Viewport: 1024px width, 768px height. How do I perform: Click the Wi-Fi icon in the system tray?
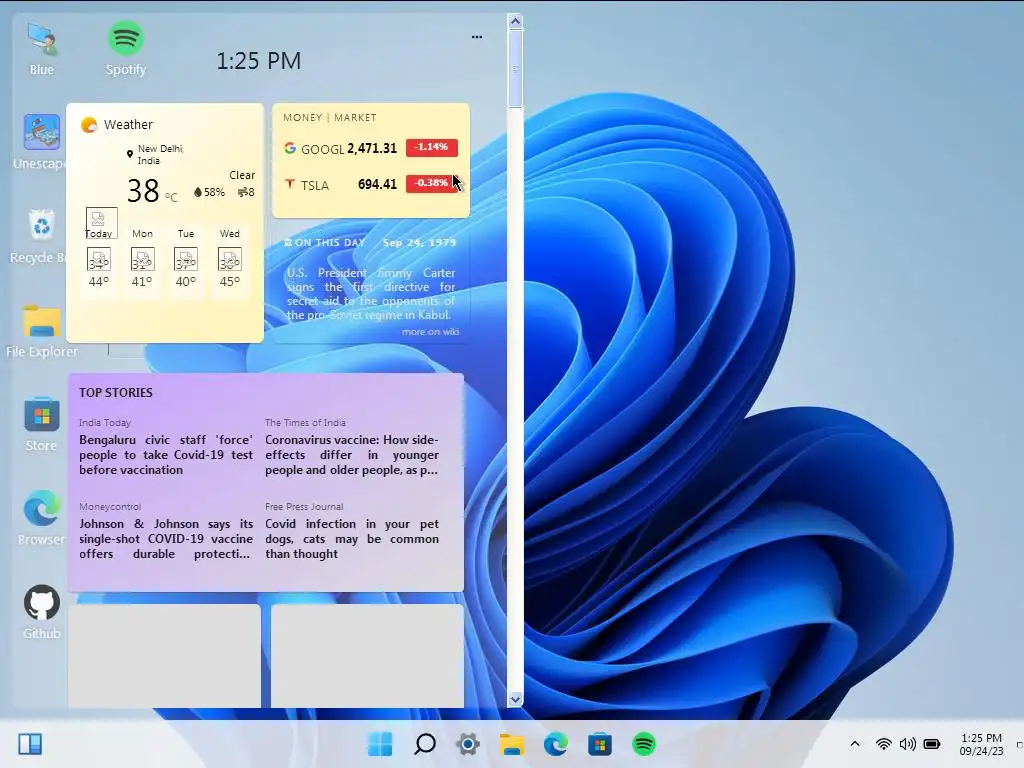tap(884, 744)
